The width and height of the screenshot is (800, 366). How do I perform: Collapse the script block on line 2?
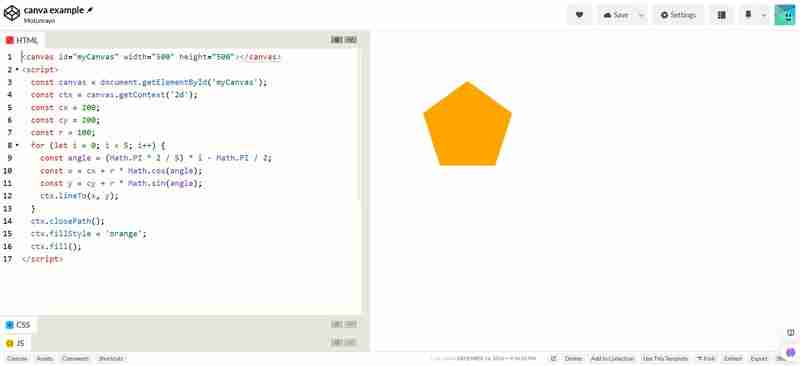pos(17,69)
